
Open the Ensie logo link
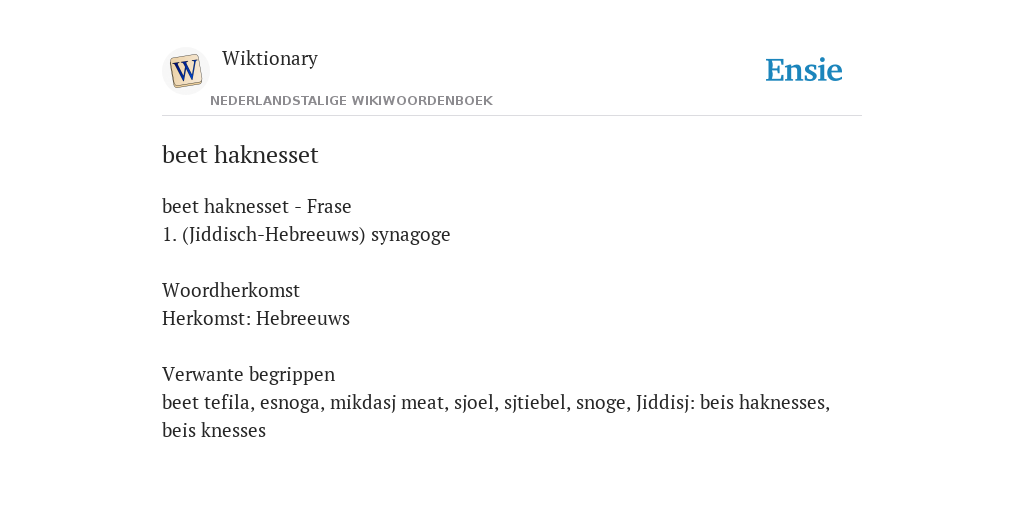point(804,71)
